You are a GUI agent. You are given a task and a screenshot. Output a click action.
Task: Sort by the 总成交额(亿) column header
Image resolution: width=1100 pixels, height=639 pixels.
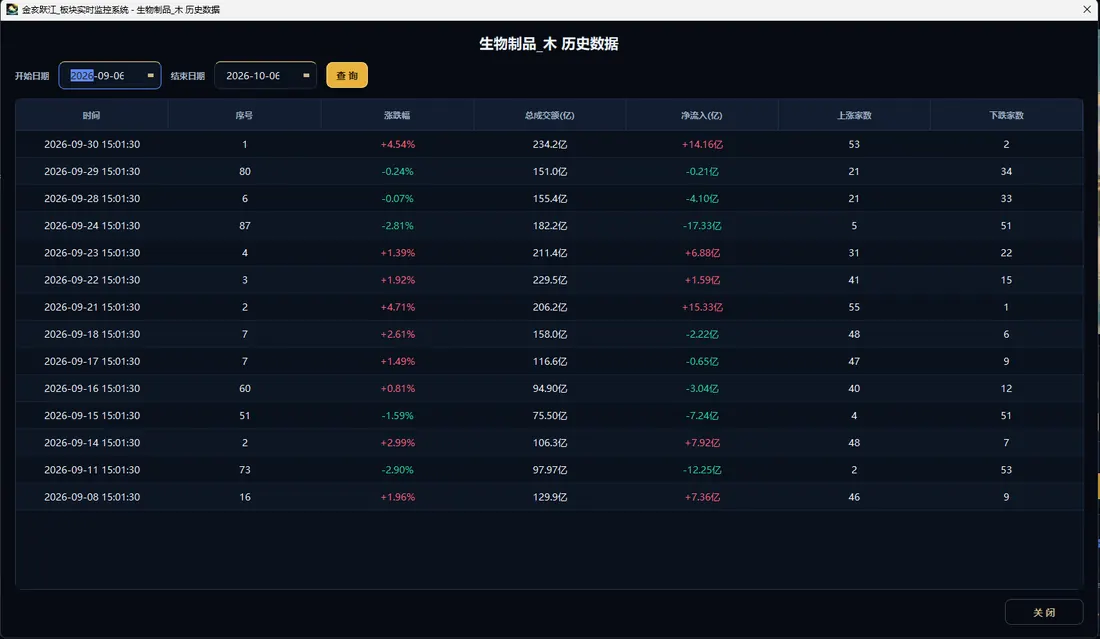click(549, 115)
